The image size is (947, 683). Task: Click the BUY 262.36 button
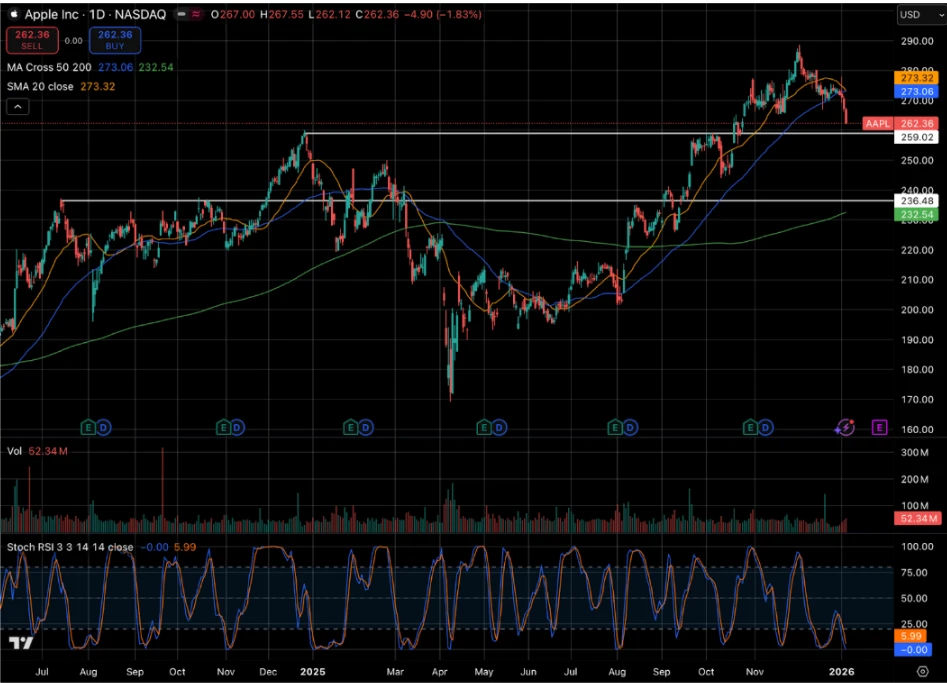pos(114,37)
